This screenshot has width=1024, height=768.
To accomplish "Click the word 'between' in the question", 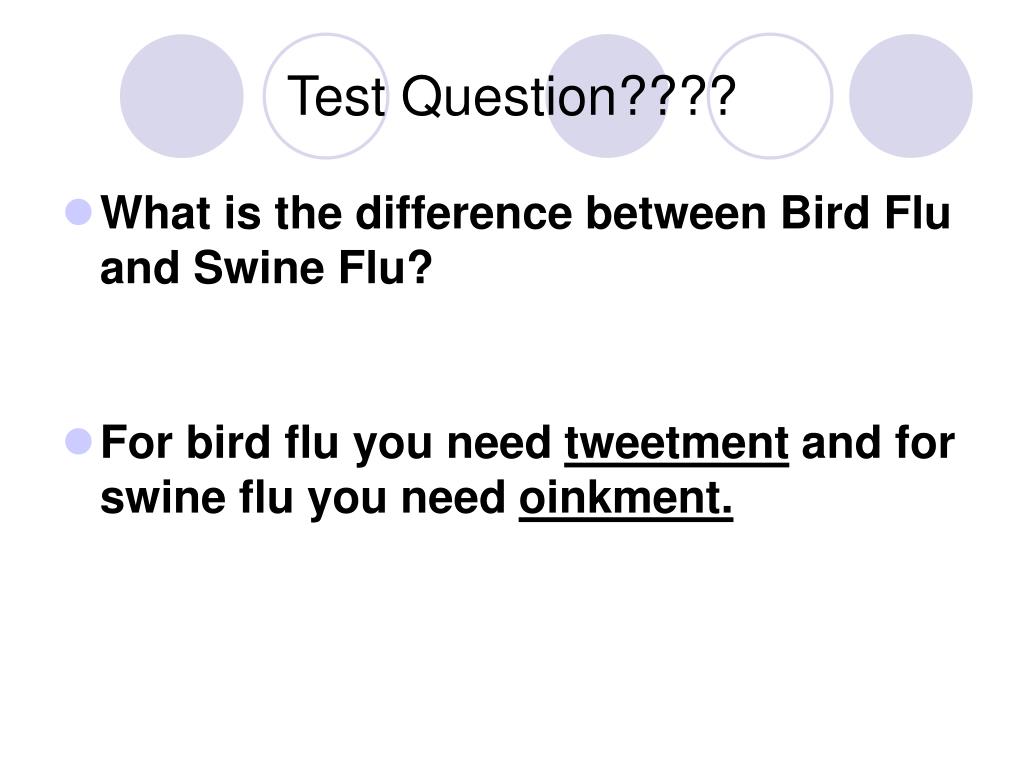I will (x=676, y=212).
